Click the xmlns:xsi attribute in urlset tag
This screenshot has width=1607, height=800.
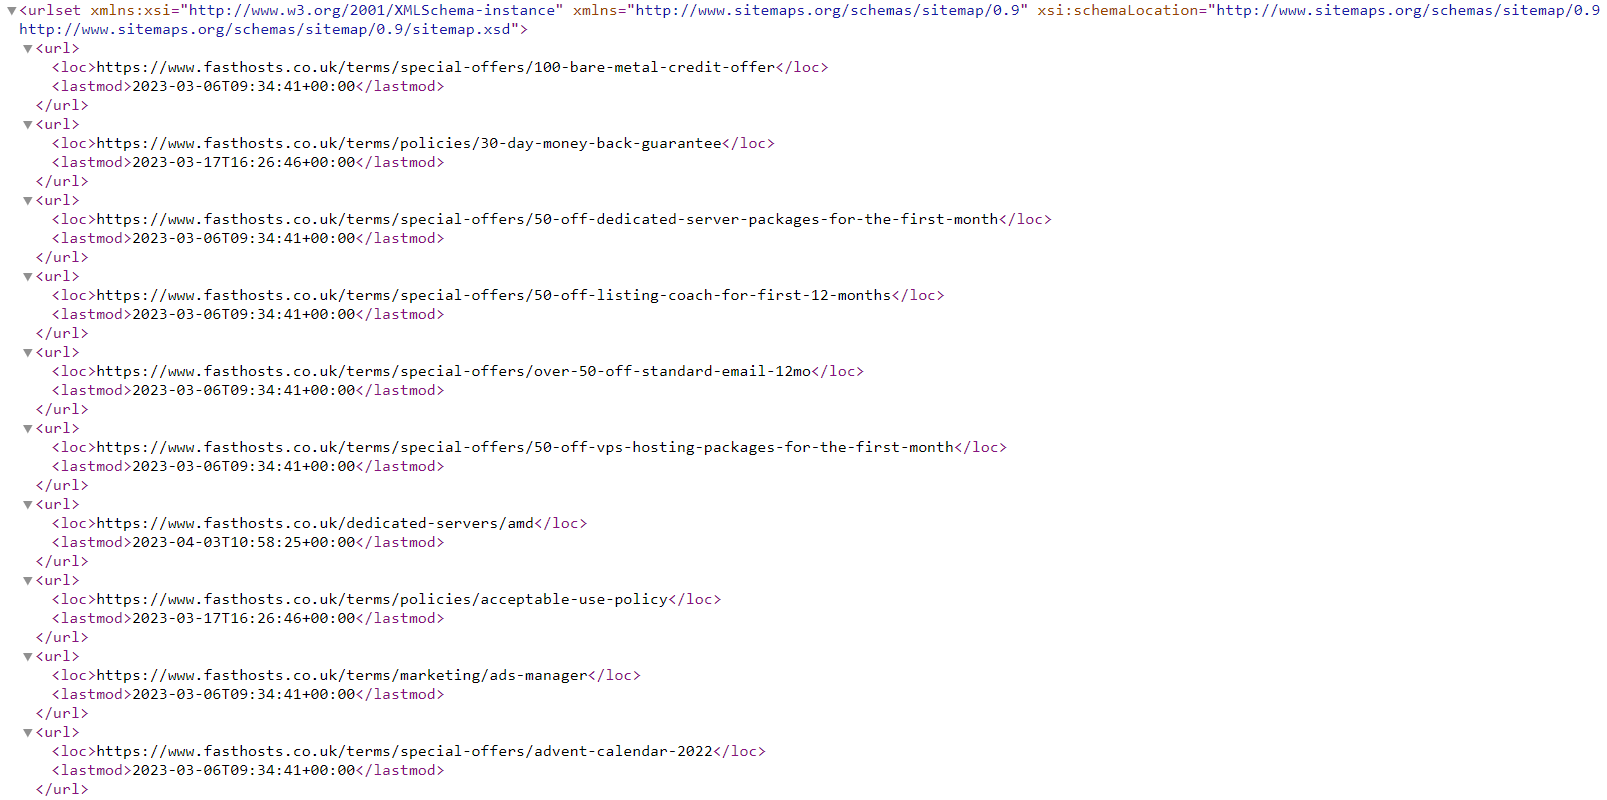click(327, 10)
